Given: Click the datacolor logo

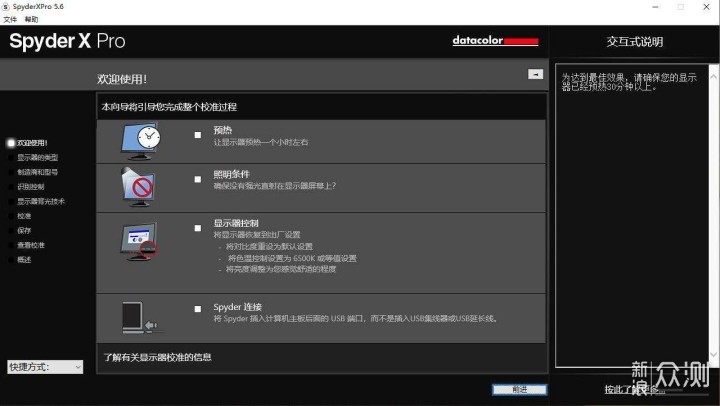Looking at the screenshot, I should click(495, 41).
